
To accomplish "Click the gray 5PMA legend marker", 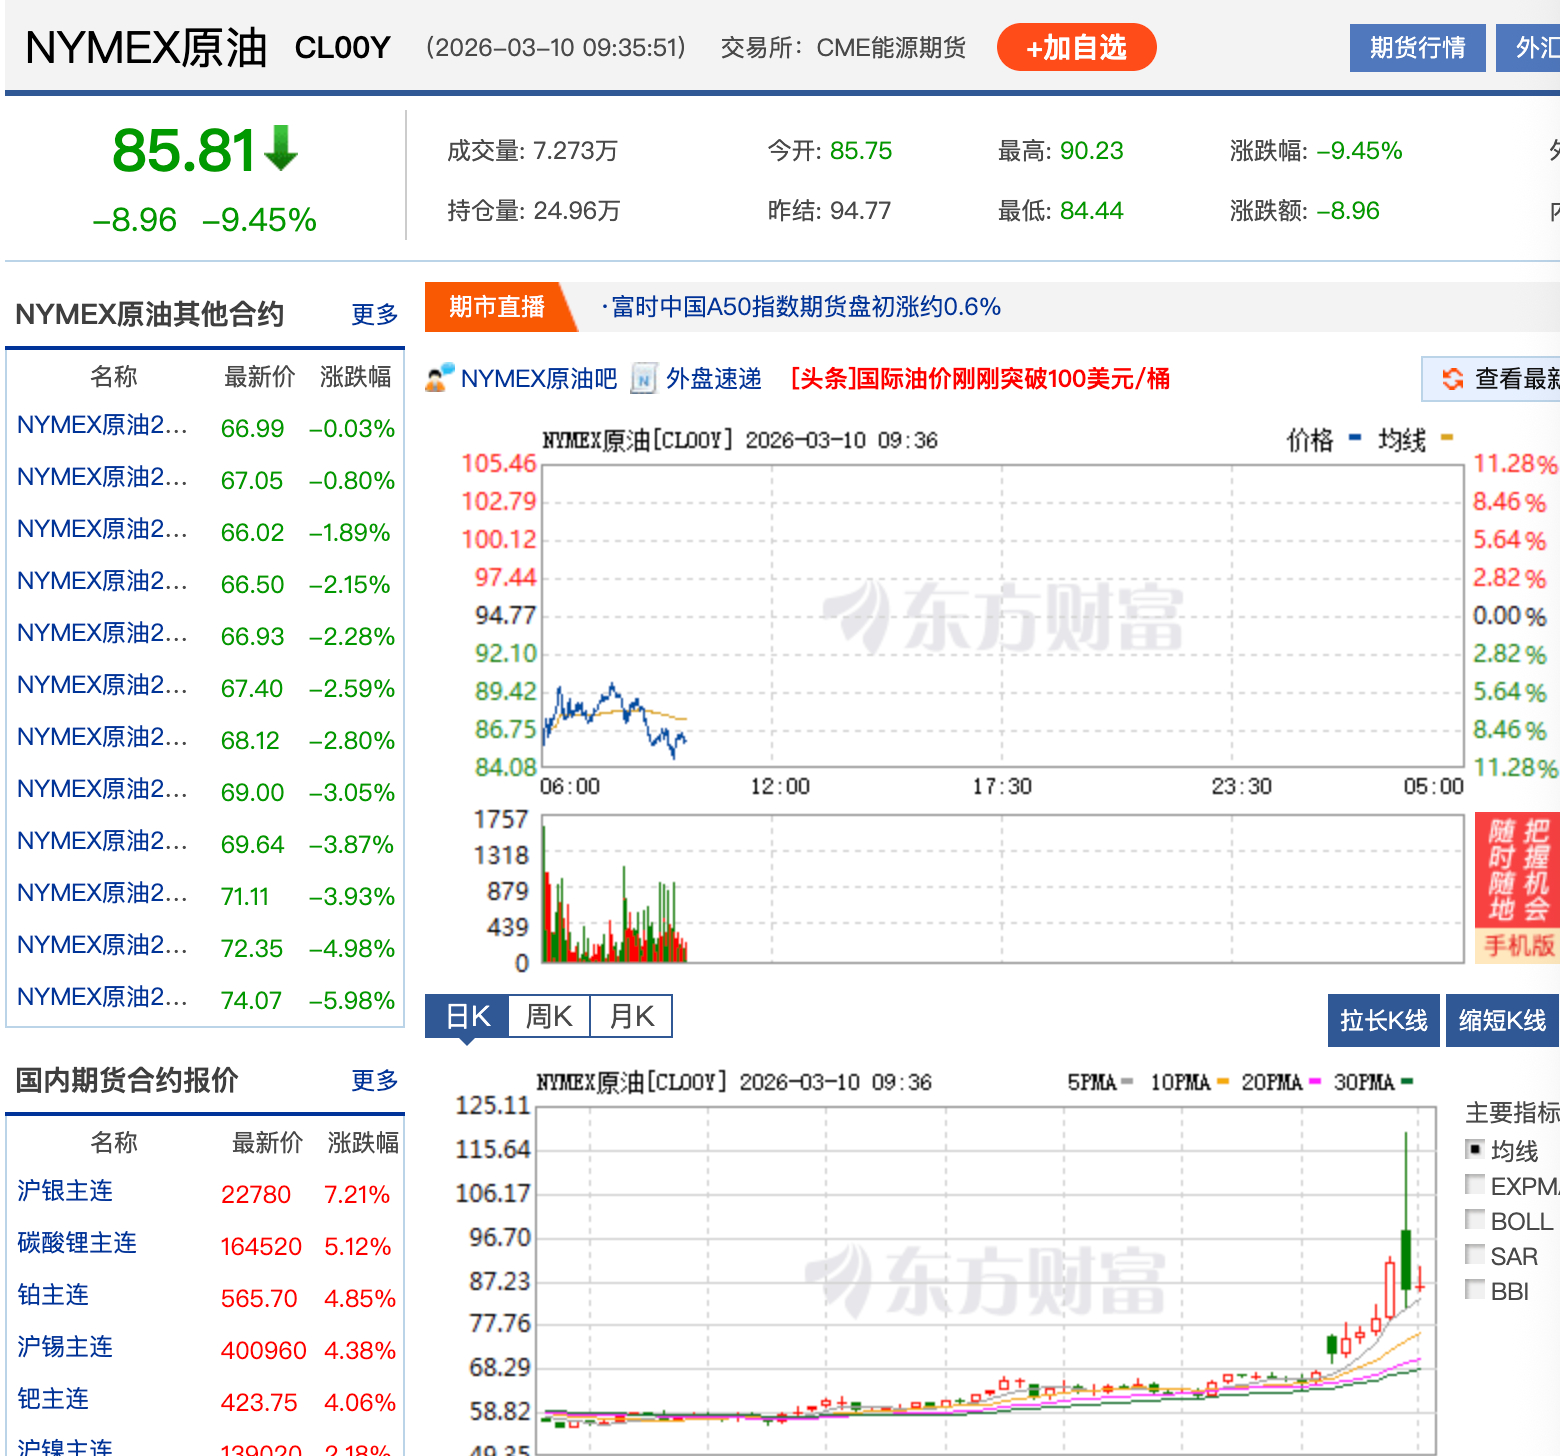I will pos(1127,1081).
